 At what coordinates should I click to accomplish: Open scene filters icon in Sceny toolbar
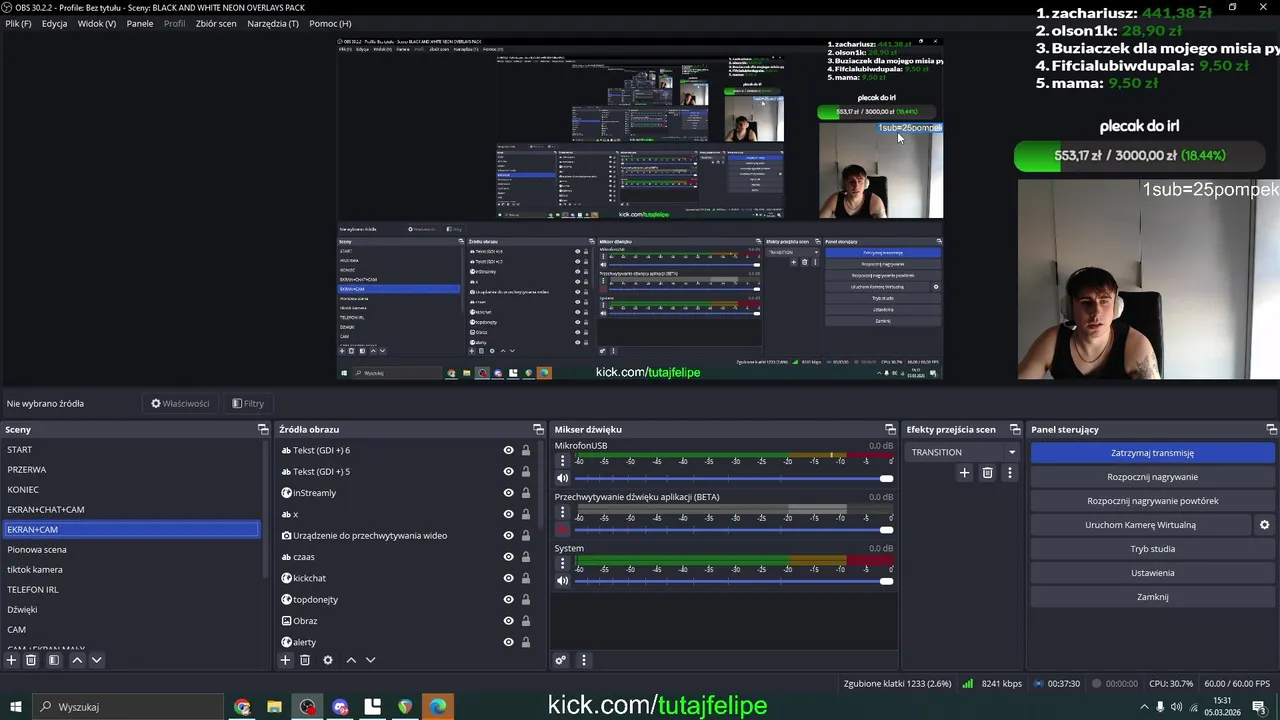click(x=54, y=660)
